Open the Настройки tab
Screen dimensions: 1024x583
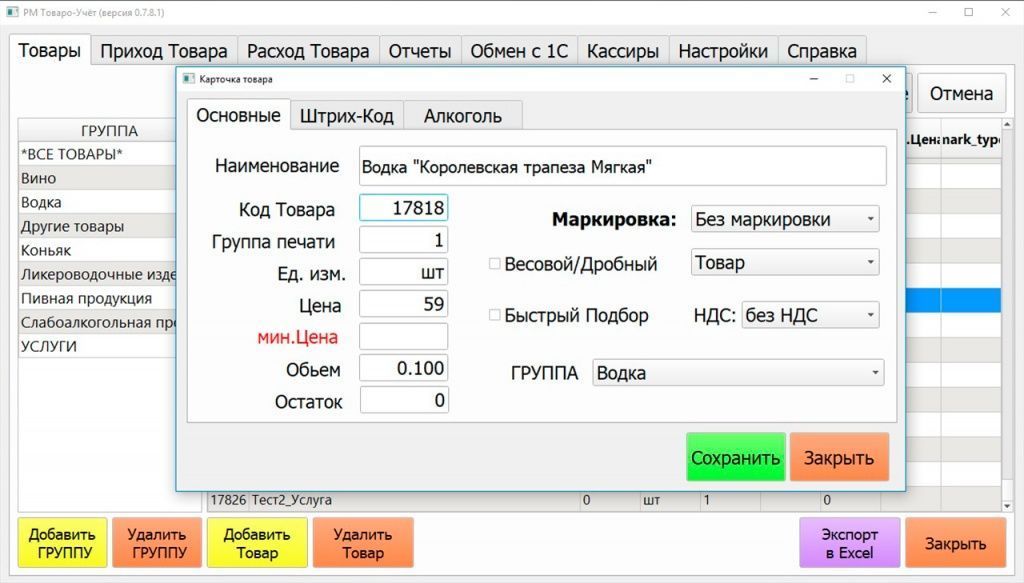tap(723, 51)
